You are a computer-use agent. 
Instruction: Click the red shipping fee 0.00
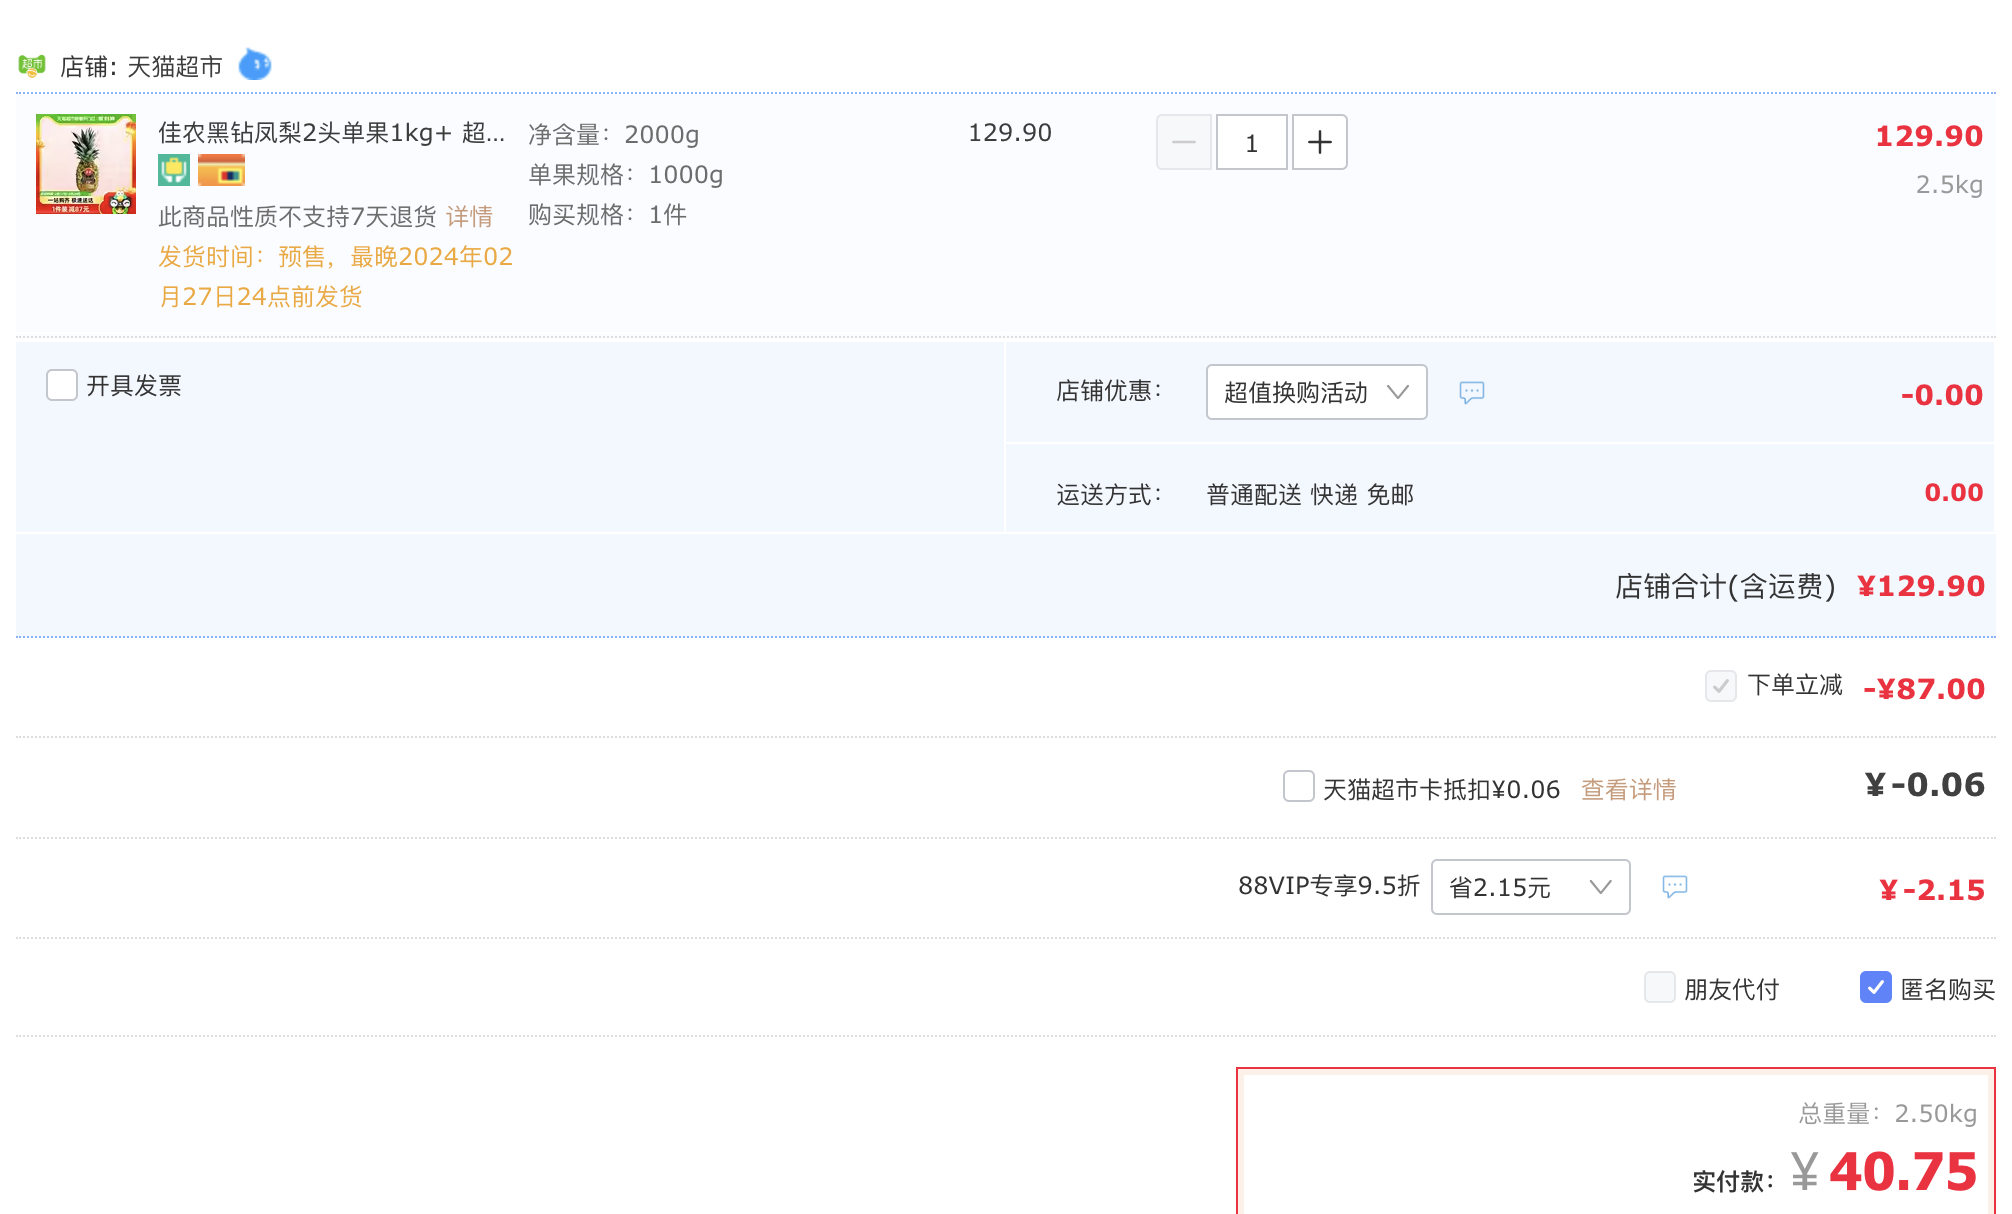[1954, 493]
